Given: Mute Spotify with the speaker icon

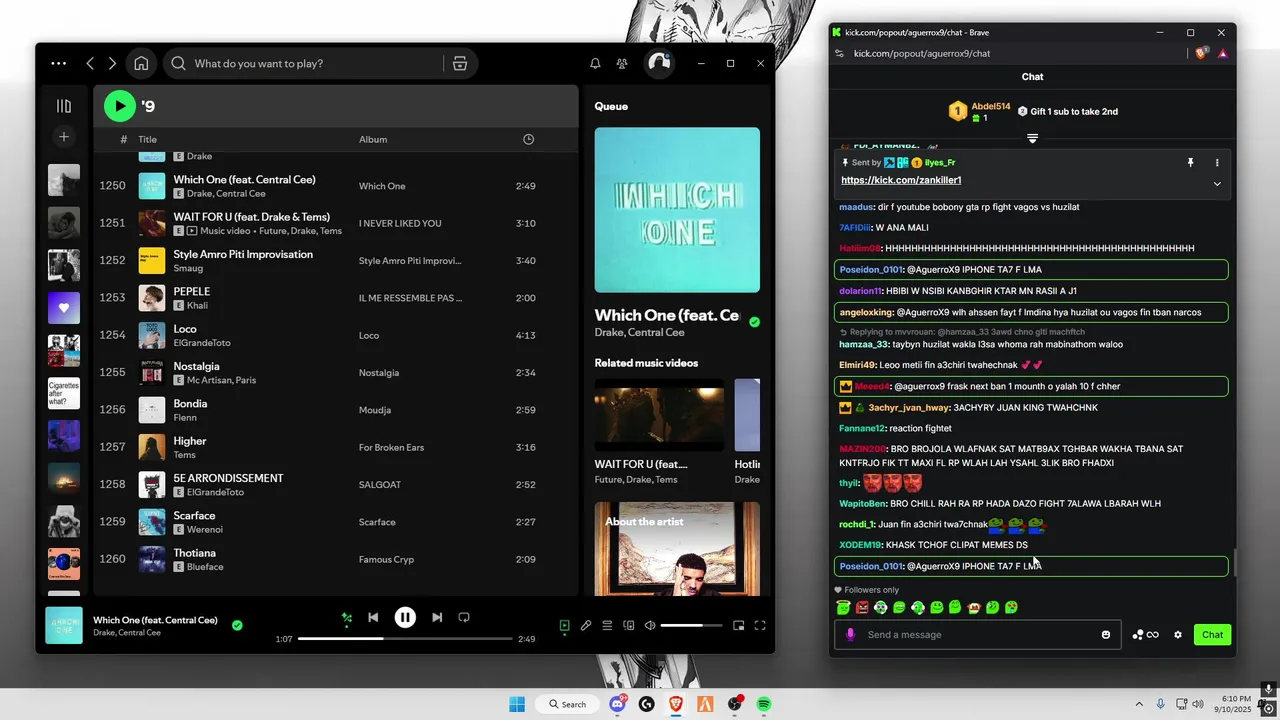Looking at the screenshot, I should 650,626.
